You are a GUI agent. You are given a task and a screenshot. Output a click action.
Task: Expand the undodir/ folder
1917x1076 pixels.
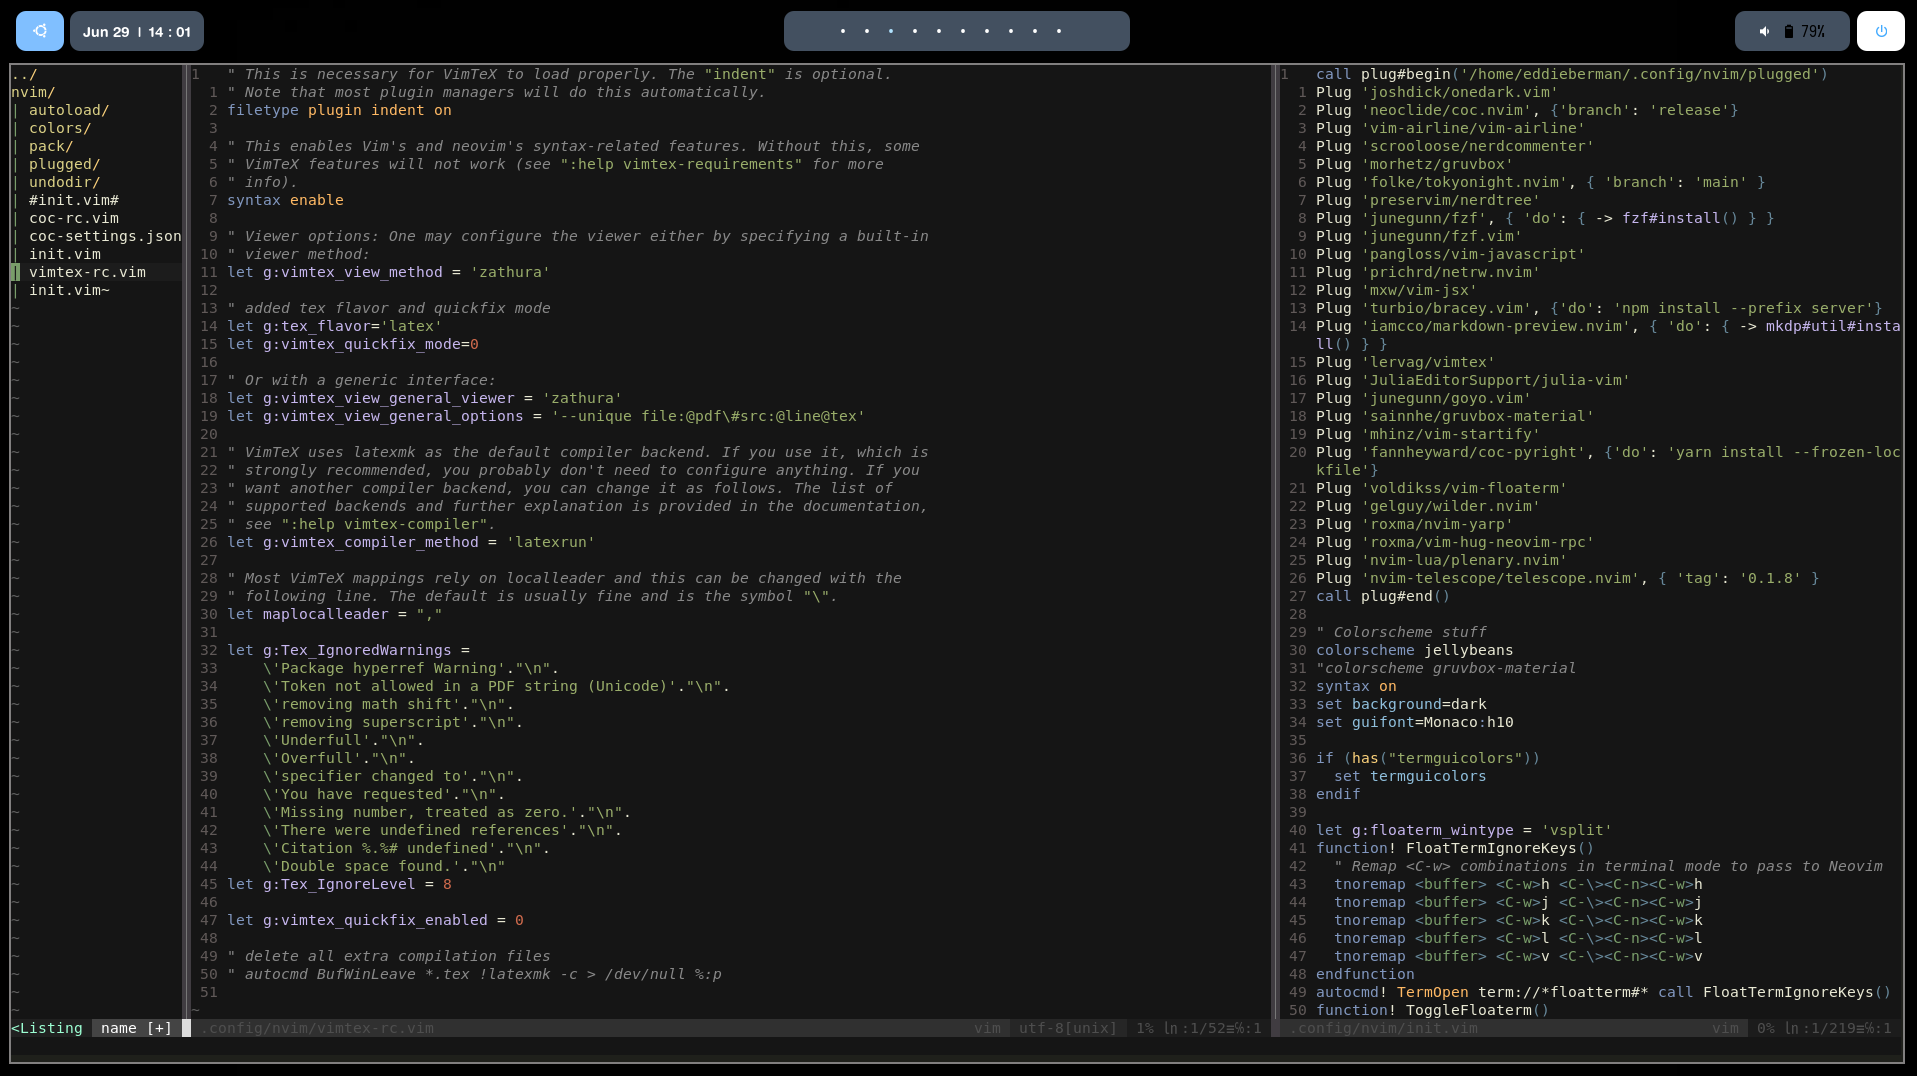[x=65, y=182]
